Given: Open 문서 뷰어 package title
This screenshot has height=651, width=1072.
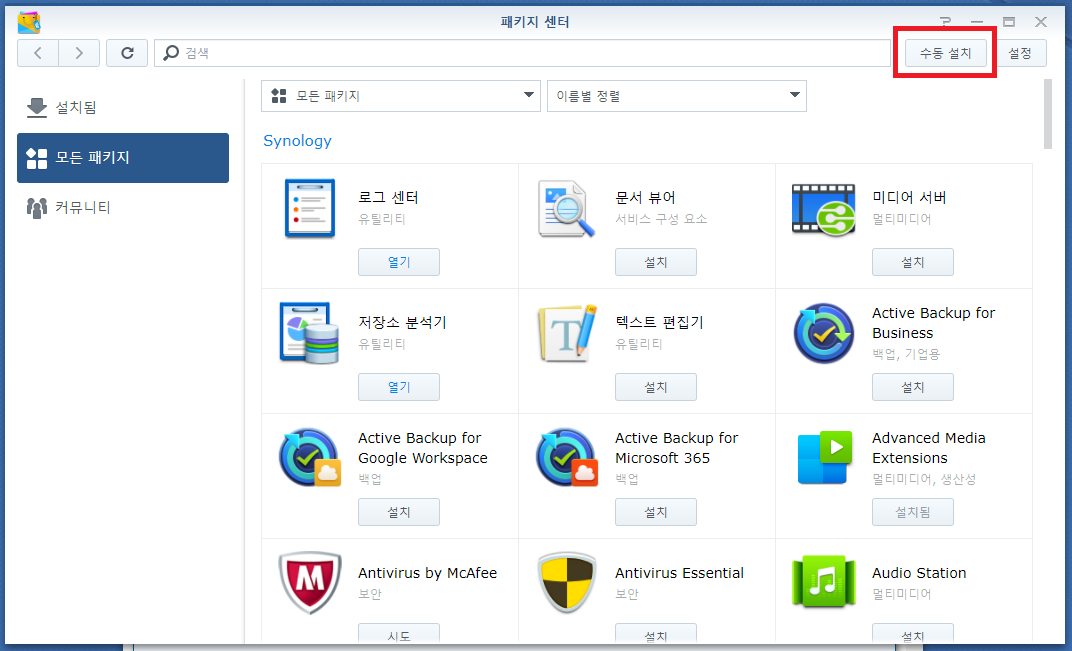Looking at the screenshot, I should (x=645, y=198).
